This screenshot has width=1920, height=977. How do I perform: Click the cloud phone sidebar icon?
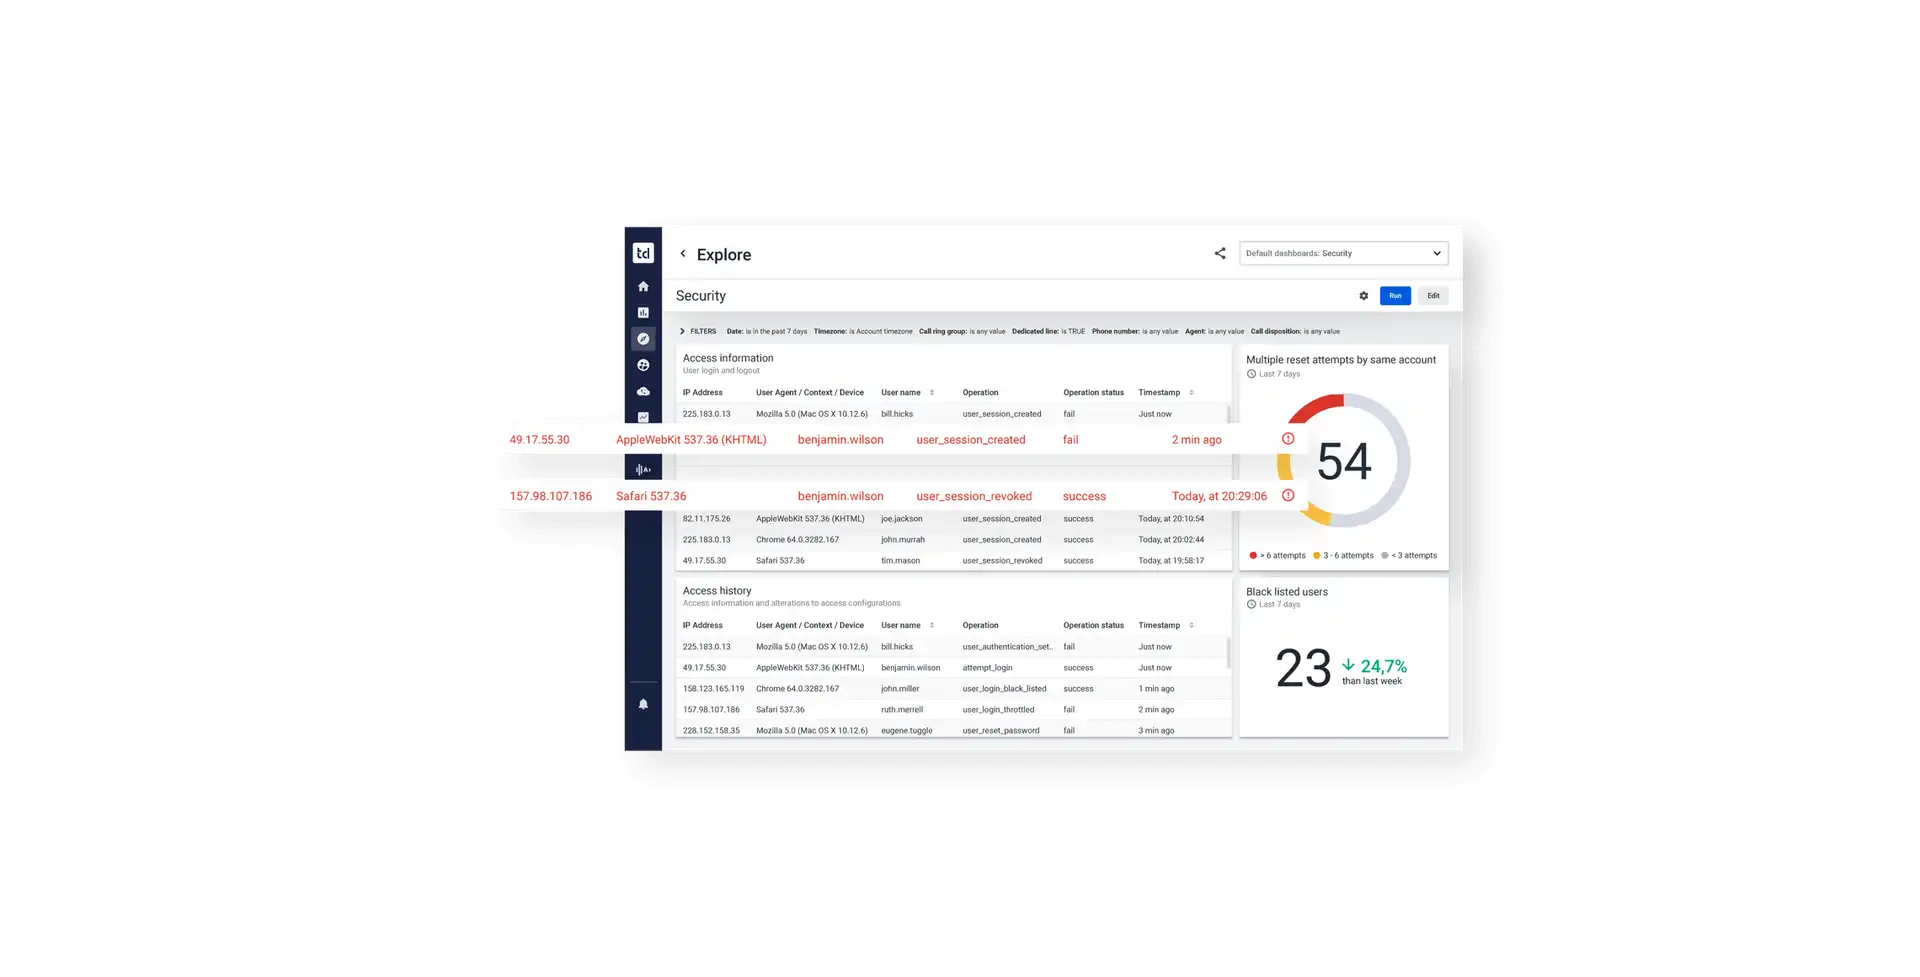point(643,391)
